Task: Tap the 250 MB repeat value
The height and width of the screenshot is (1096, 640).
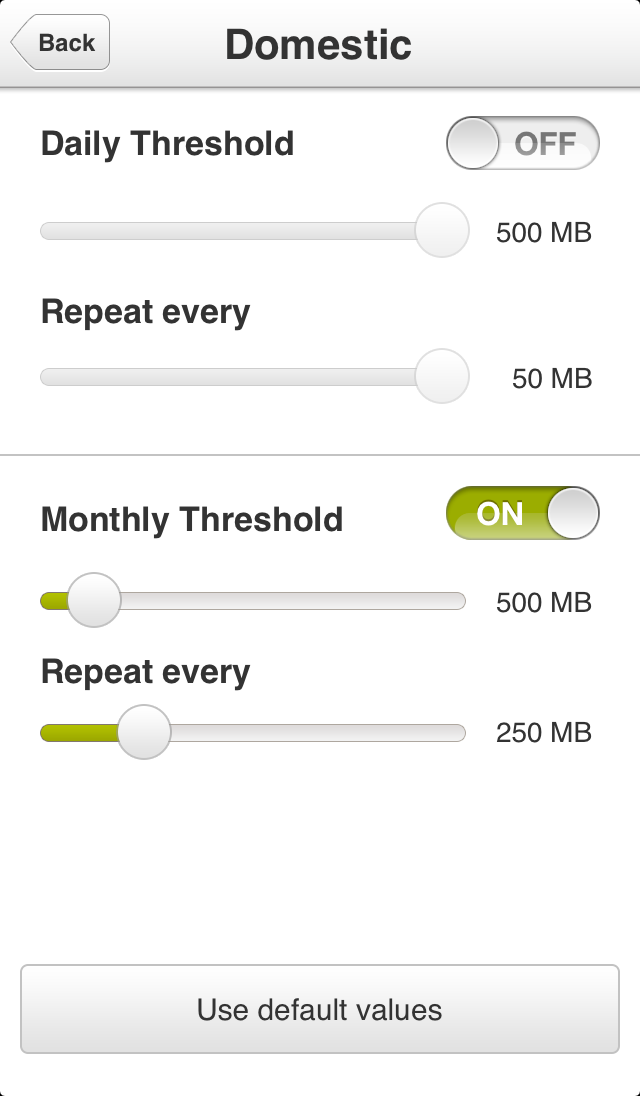Action: (544, 733)
